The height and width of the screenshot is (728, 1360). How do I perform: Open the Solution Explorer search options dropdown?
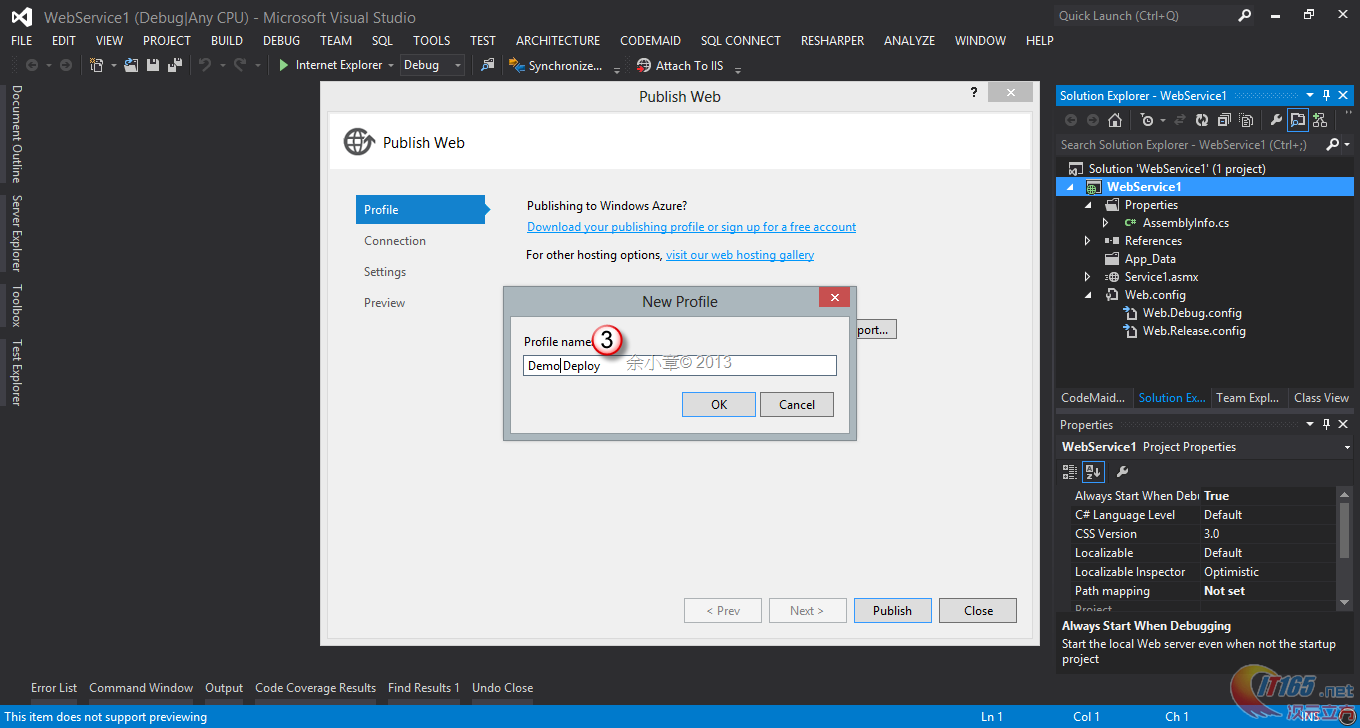pos(1347,146)
